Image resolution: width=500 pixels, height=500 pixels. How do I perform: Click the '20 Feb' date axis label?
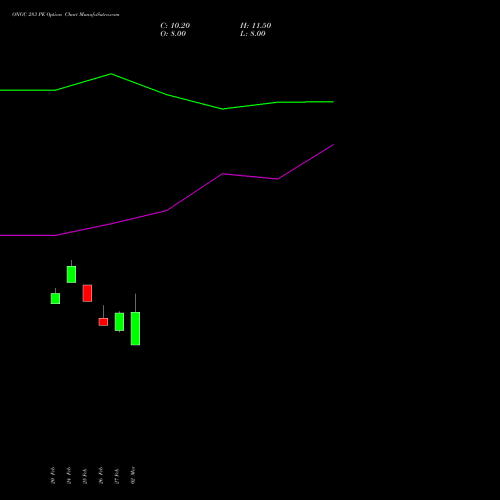click(53, 476)
